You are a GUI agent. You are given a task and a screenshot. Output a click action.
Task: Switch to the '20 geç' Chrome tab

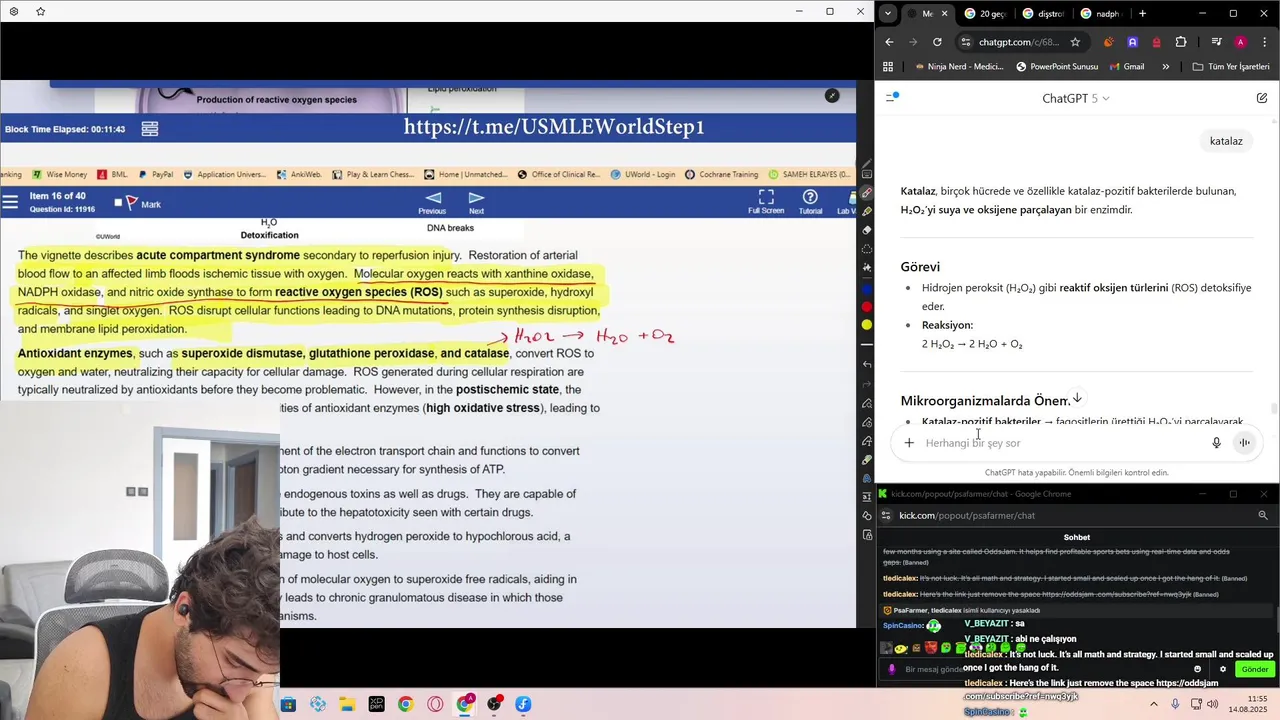[985, 14]
